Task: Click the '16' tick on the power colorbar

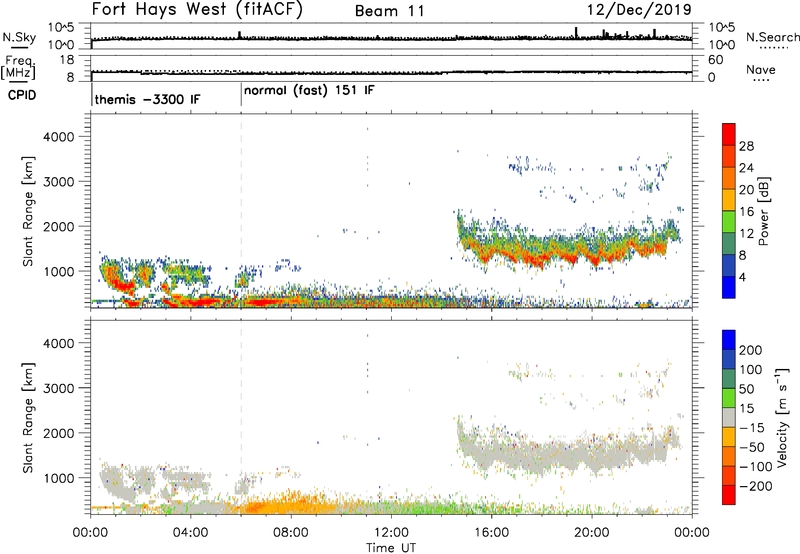Action: (746, 212)
